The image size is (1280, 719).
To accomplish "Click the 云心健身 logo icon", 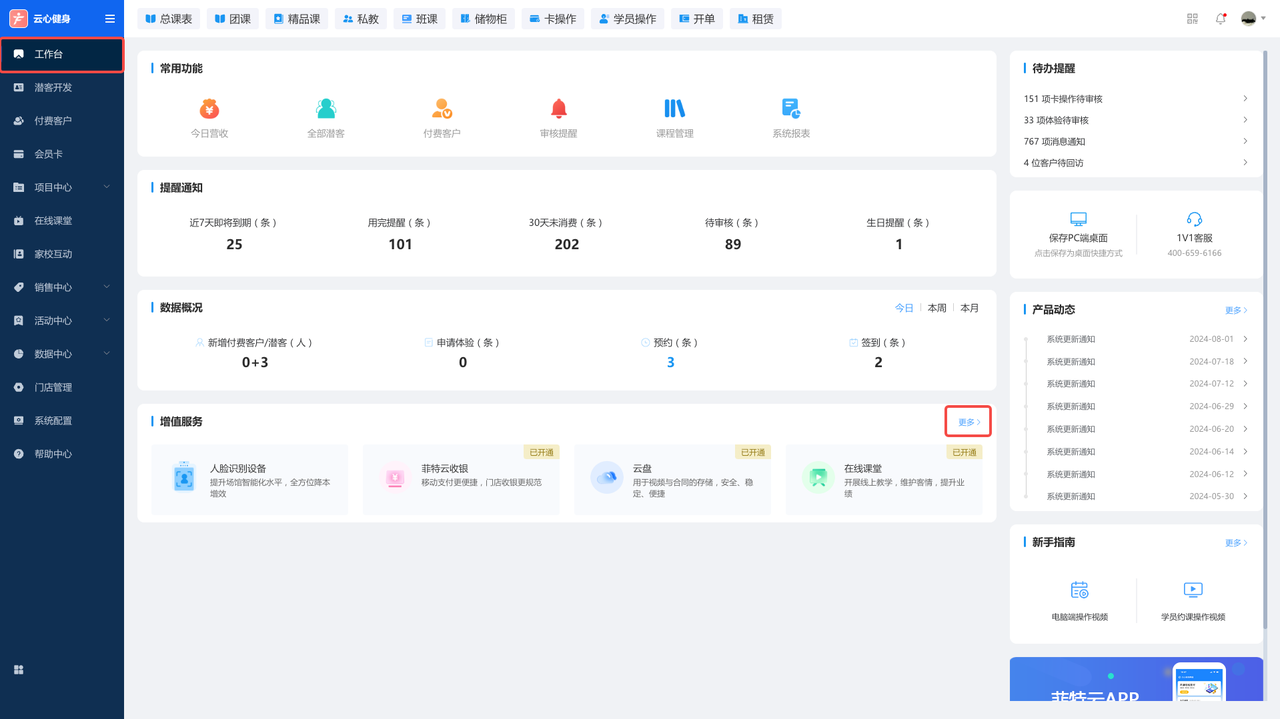I will tap(18, 19).
